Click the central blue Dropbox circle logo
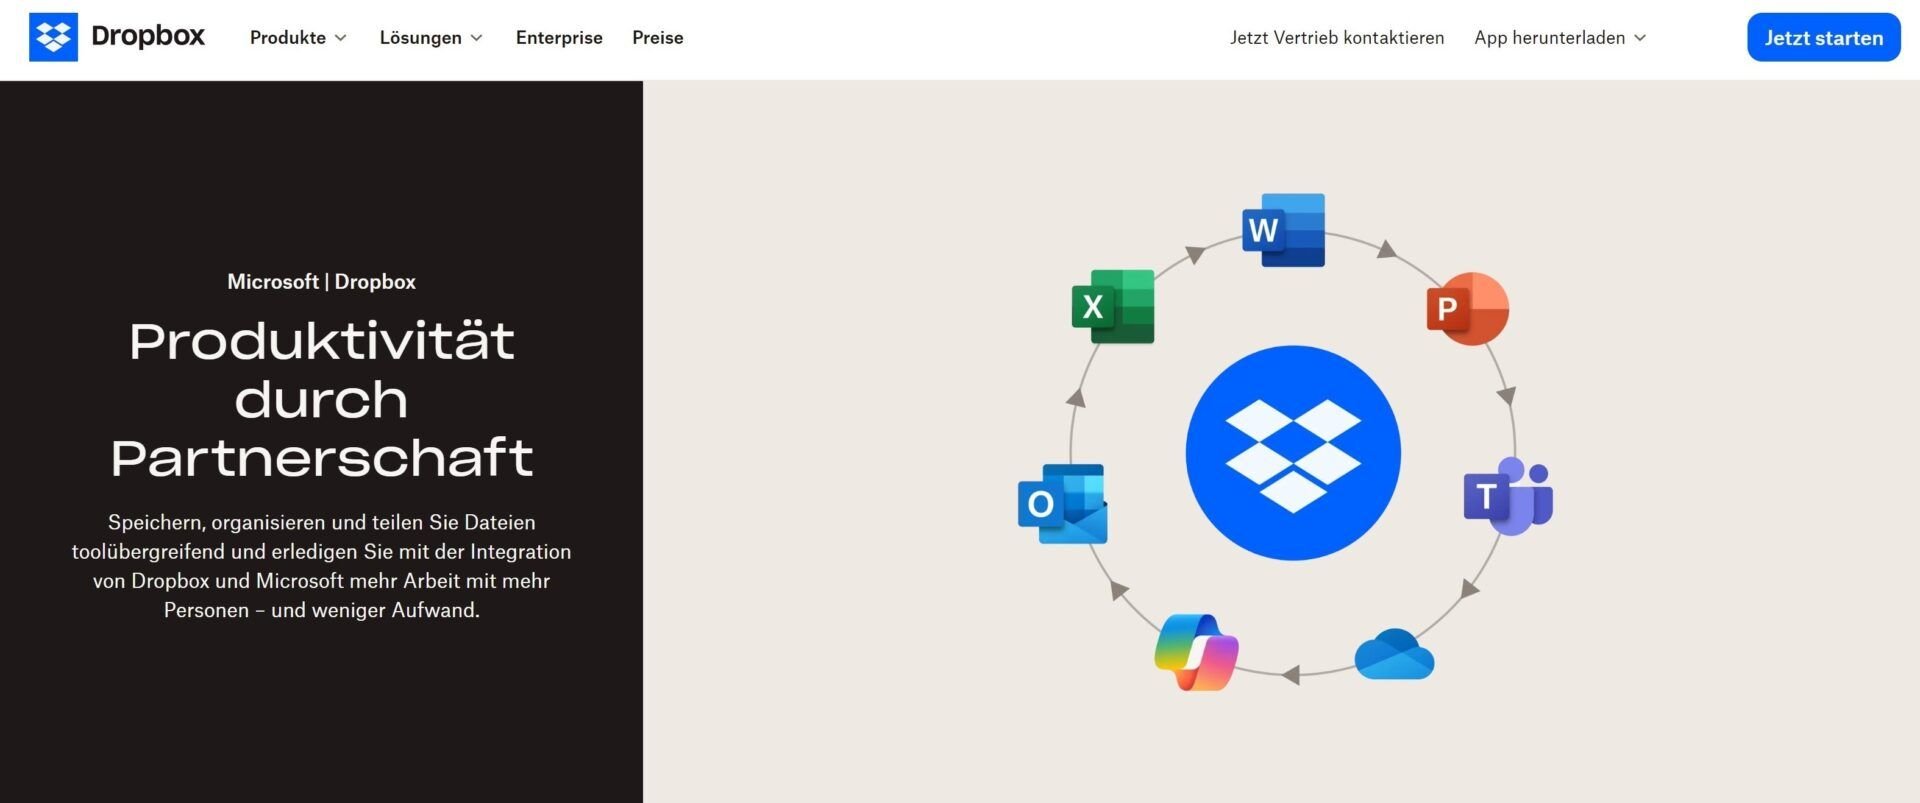 (1293, 453)
